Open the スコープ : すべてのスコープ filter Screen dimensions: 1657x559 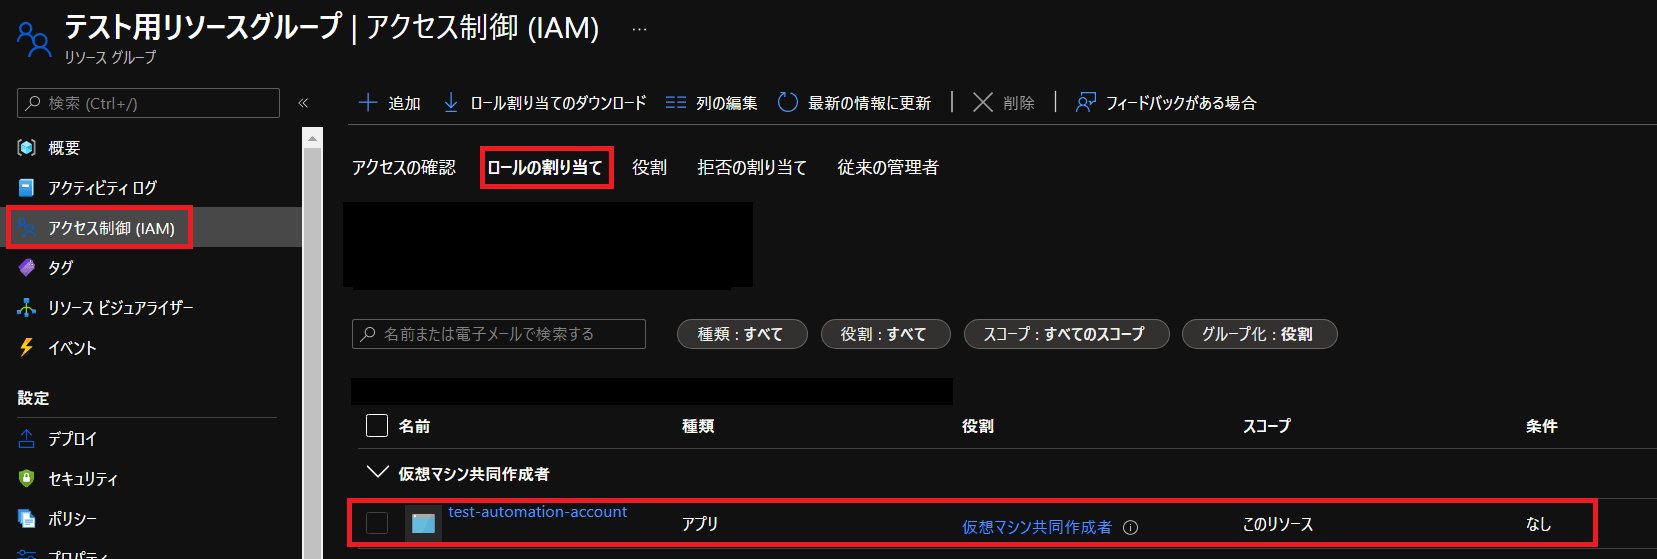(x=1066, y=334)
